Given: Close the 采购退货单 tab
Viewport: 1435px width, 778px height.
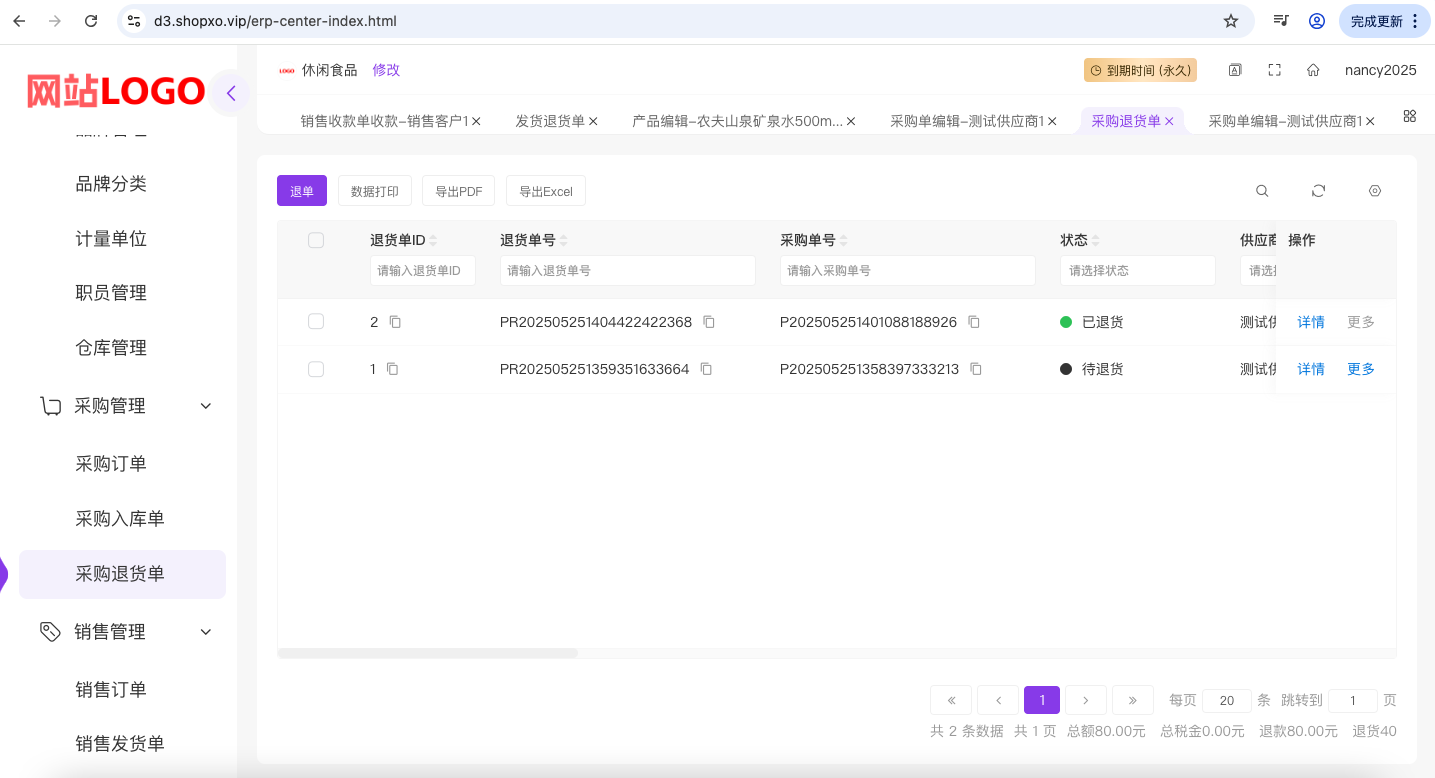Looking at the screenshot, I should [x=1169, y=121].
